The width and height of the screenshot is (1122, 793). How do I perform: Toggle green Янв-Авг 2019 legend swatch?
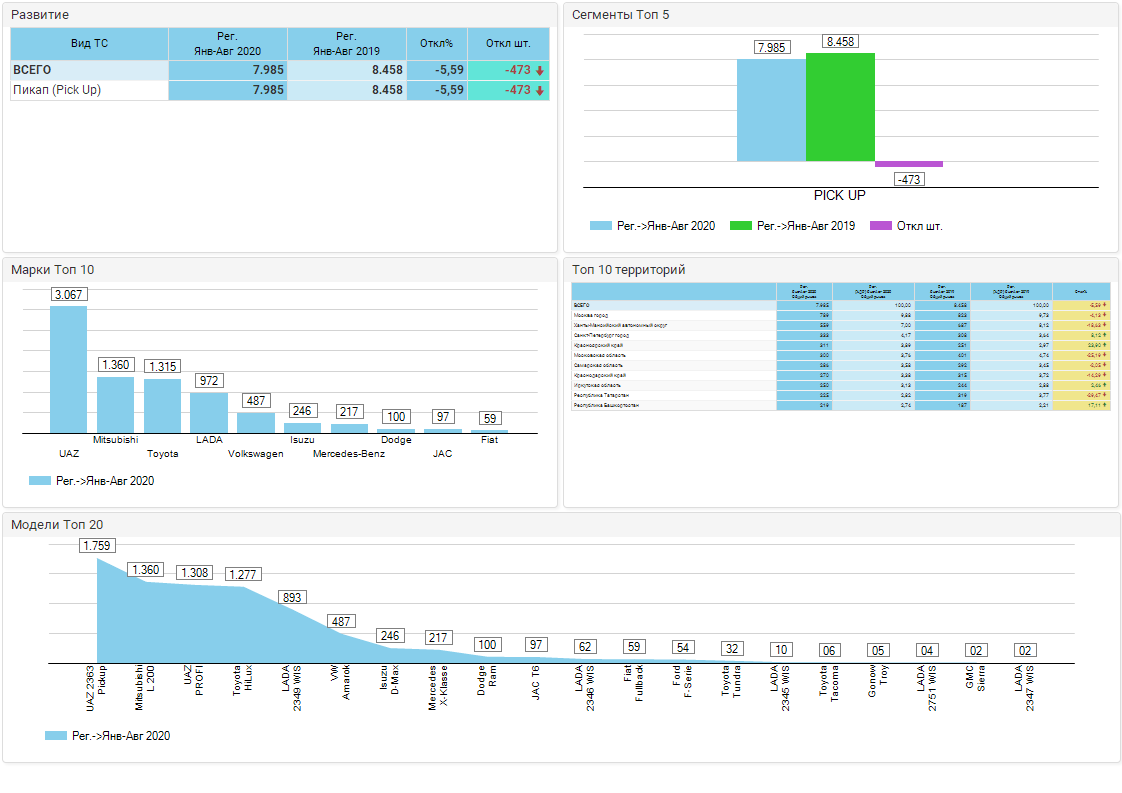pos(741,226)
